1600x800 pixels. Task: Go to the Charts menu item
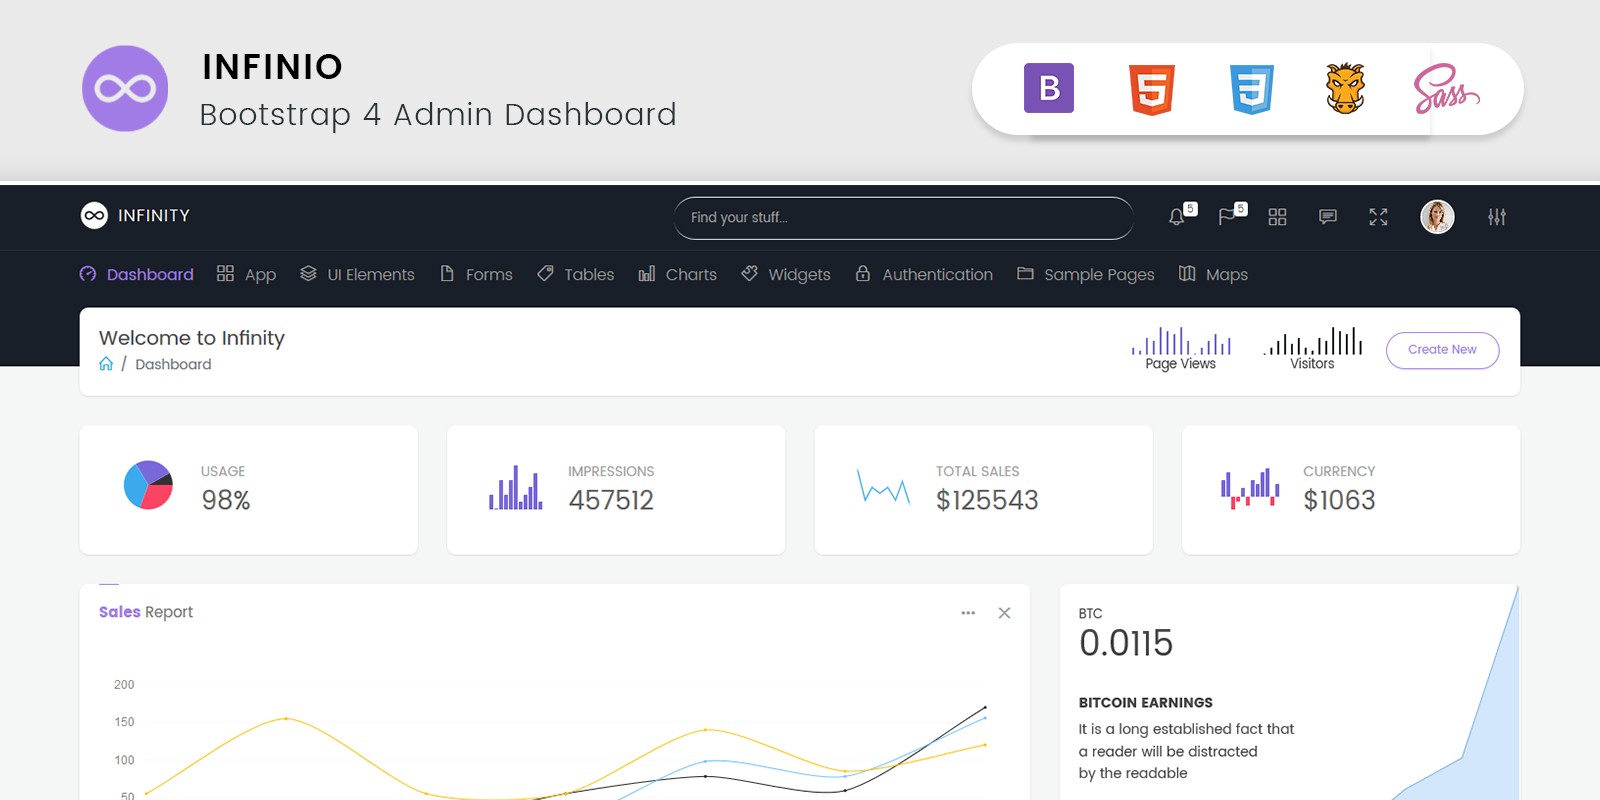pyautogui.click(x=678, y=274)
